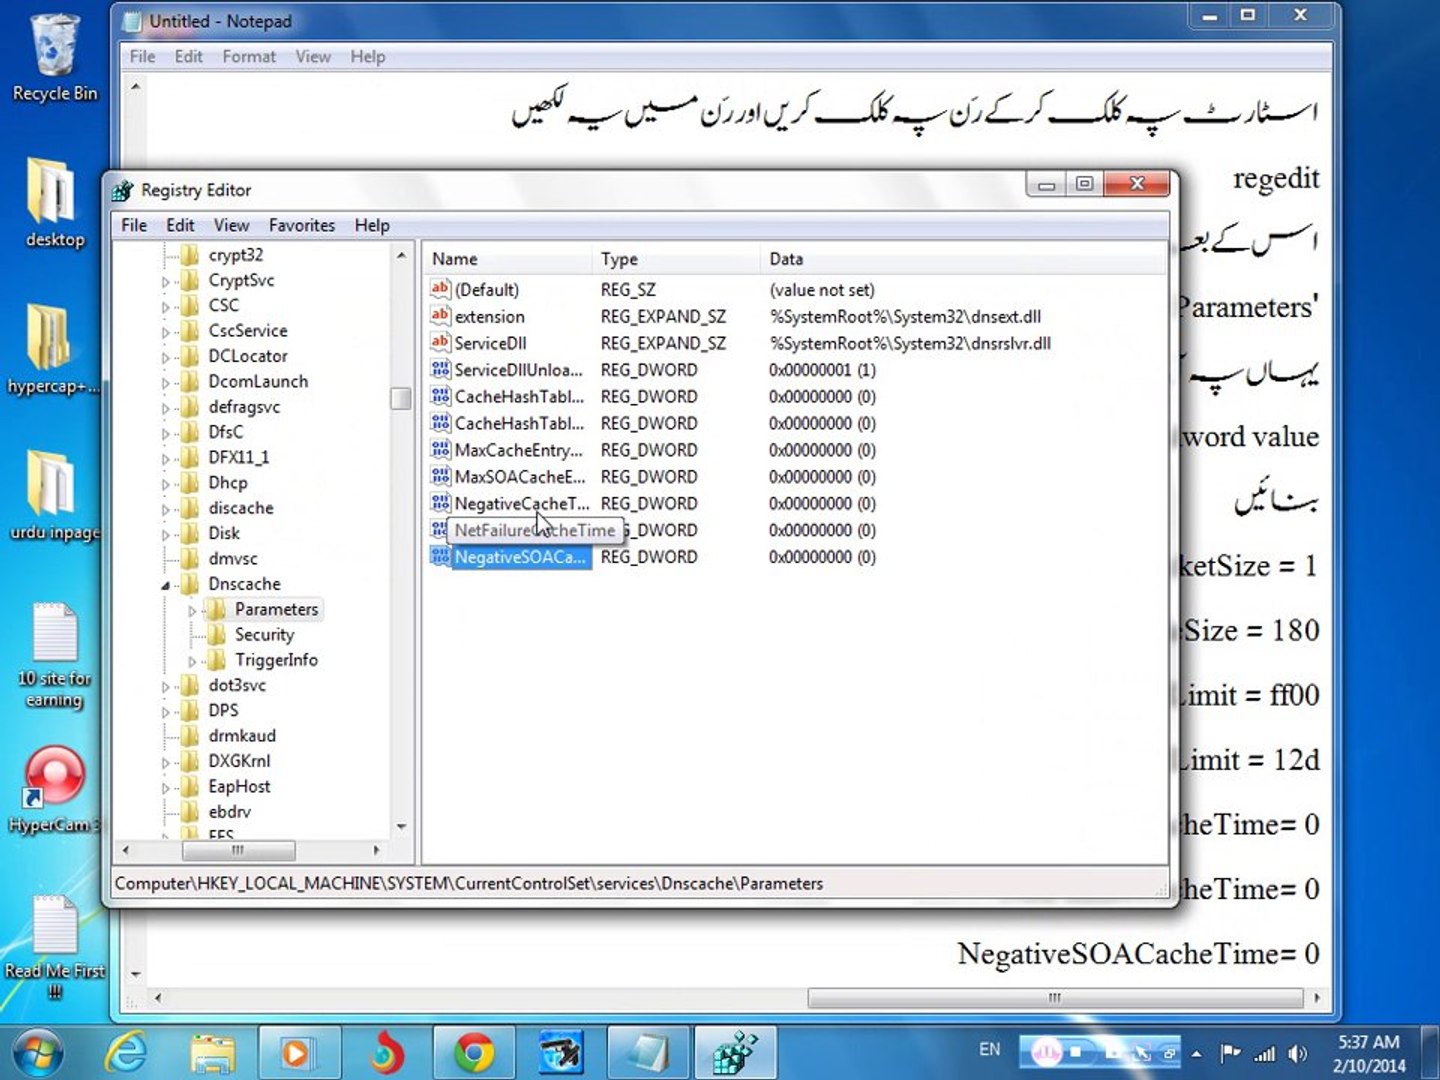The height and width of the screenshot is (1080, 1440).
Task: Sort values by Data column header
Action: (963, 259)
